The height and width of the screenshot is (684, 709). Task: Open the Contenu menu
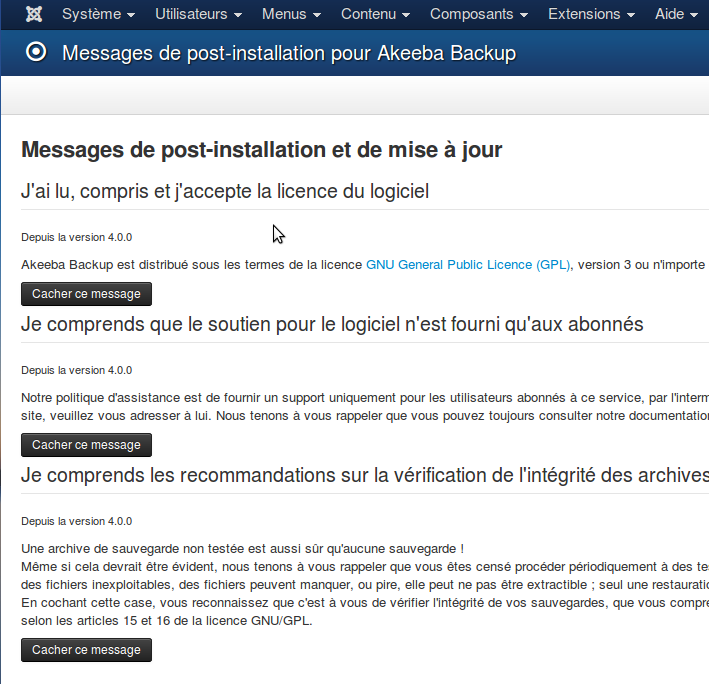tap(375, 15)
